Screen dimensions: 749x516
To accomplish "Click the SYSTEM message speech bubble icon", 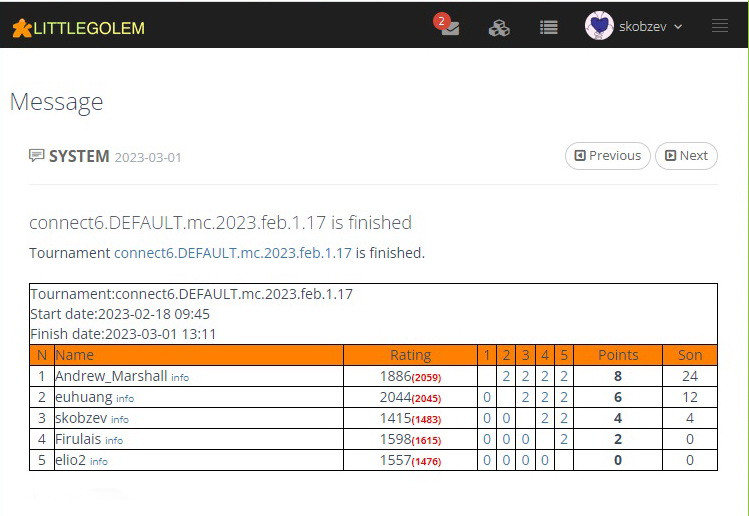I will (x=37, y=156).
